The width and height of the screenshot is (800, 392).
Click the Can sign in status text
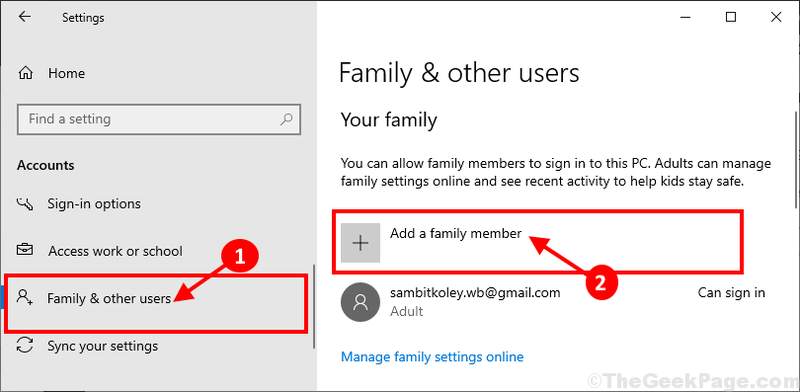(732, 292)
